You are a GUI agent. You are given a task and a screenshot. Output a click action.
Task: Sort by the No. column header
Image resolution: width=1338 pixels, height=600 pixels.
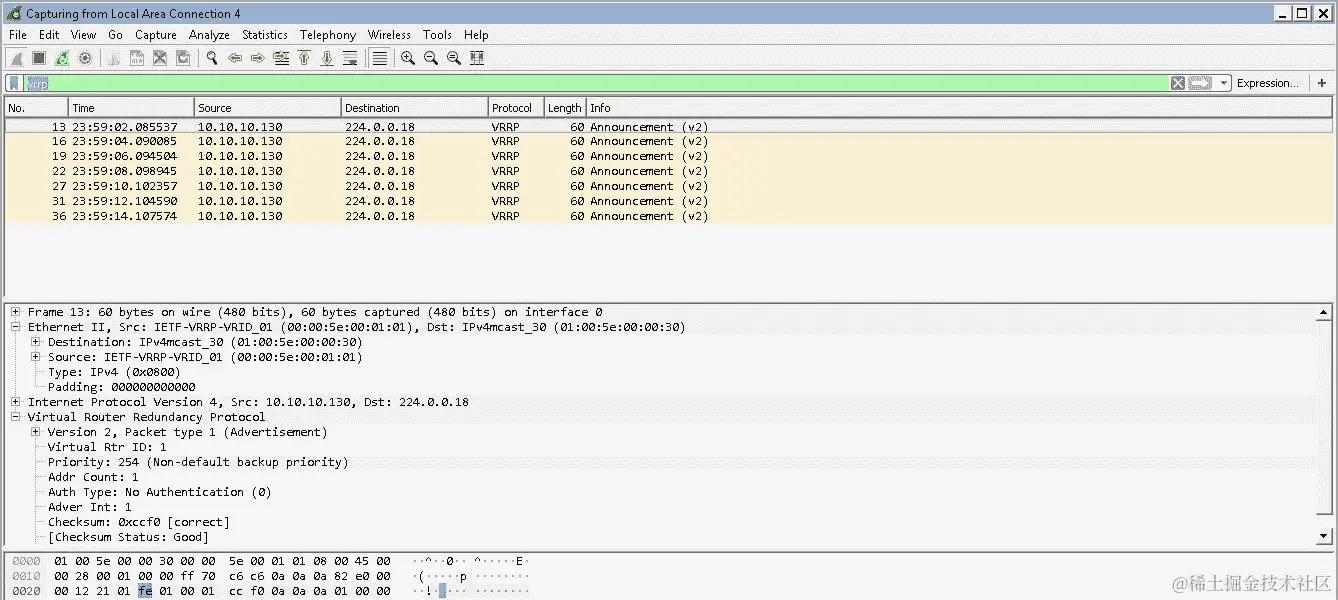pos(36,107)
